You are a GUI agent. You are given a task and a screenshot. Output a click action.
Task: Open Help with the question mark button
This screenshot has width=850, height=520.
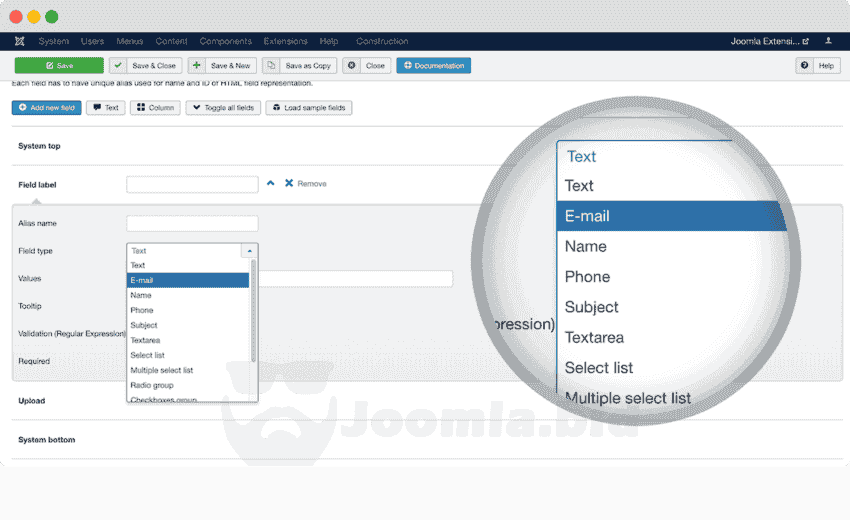817,65
